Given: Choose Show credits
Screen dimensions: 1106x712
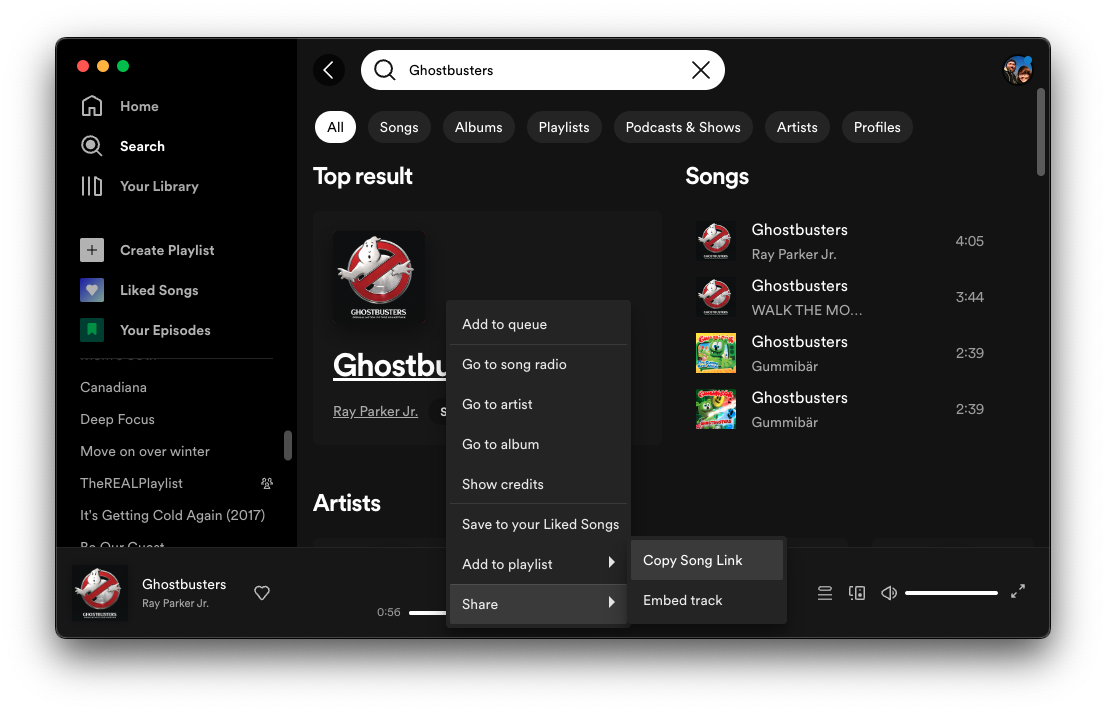Looking at the screenshot, I should pyautogui.click(x=538, y=484).
